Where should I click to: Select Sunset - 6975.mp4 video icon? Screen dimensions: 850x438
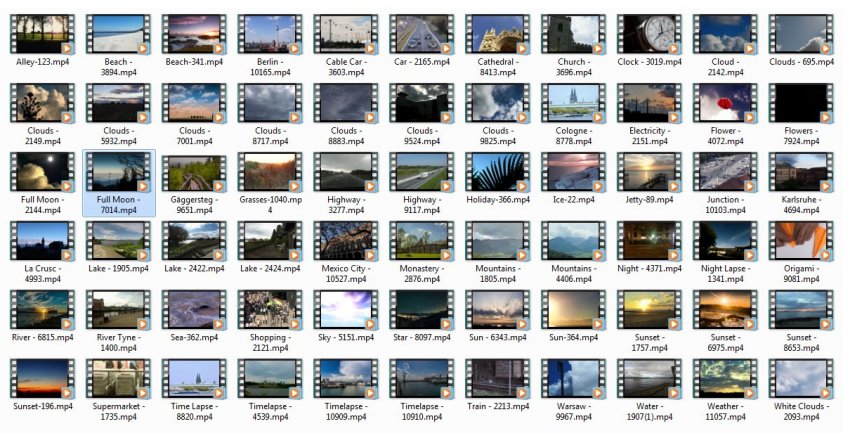point(725,310)
